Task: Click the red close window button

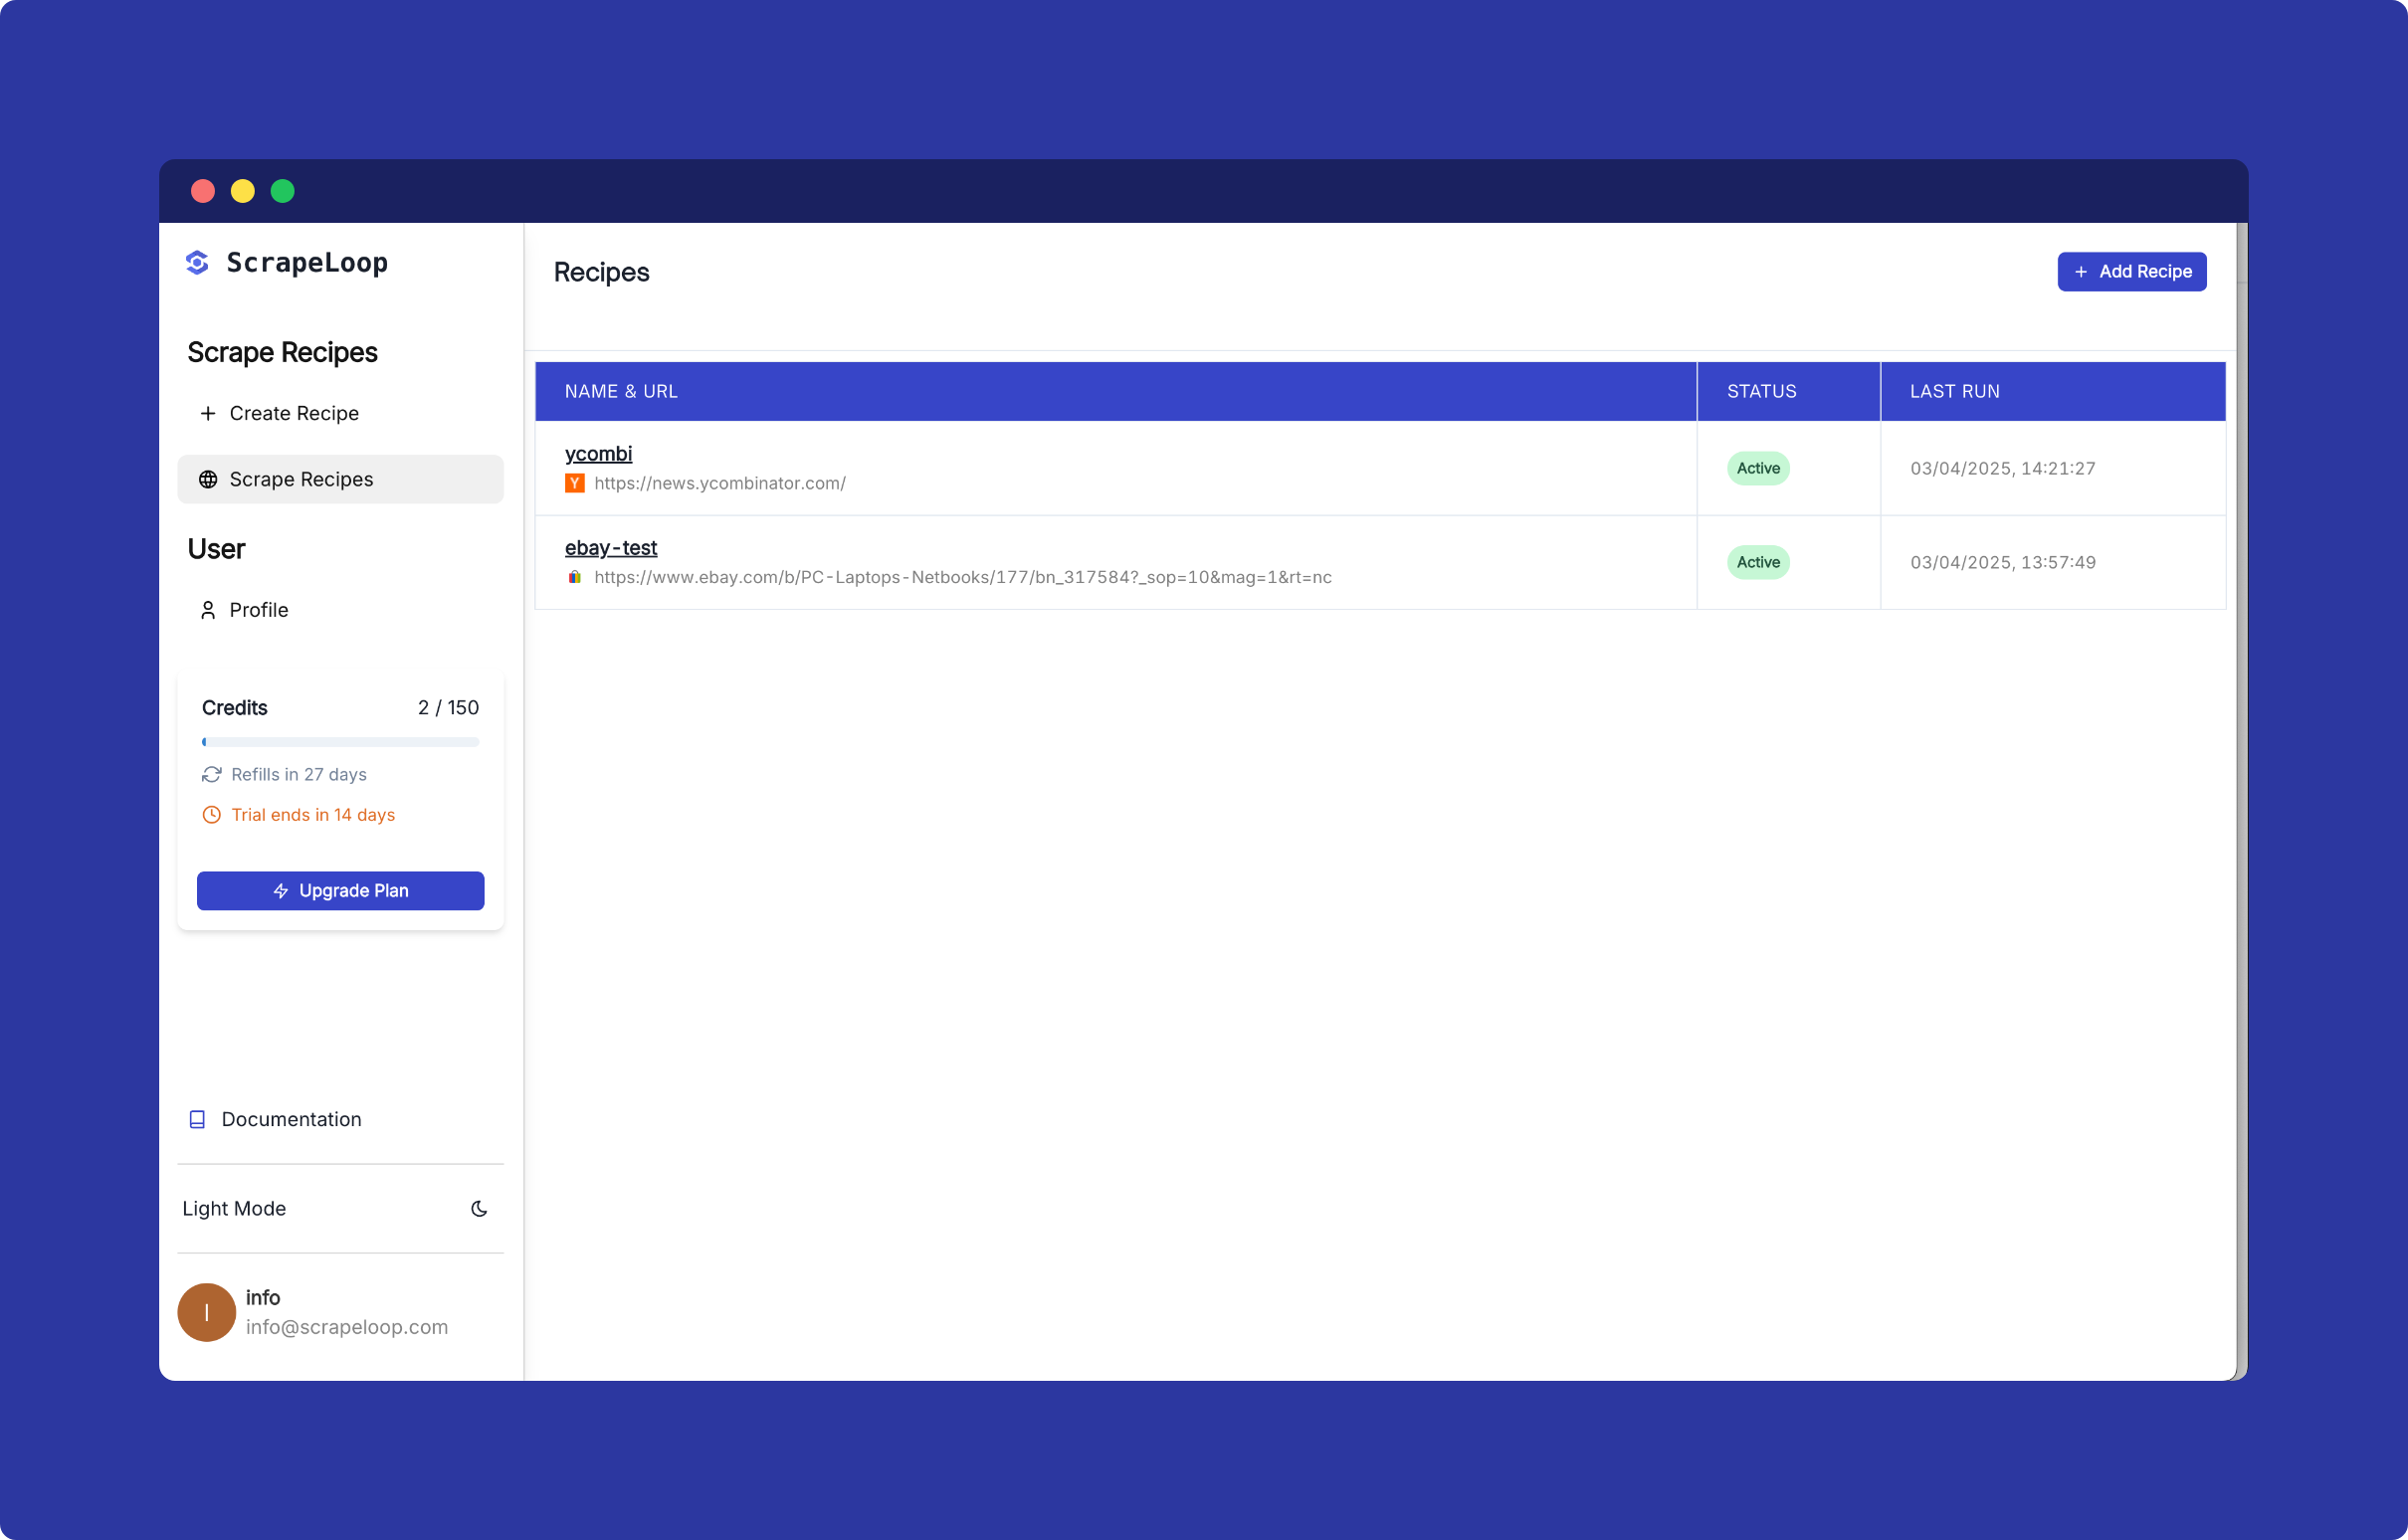Action: point(203,191)
